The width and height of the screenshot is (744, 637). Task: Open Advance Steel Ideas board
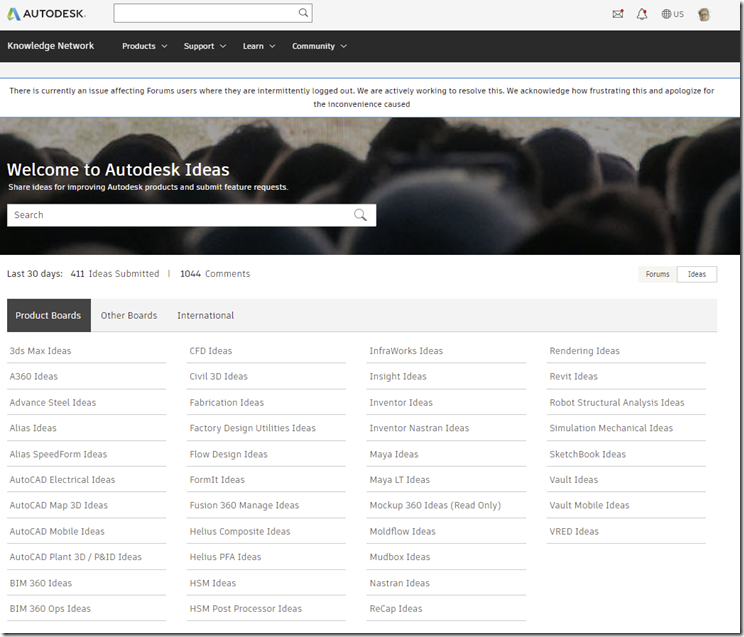click(x=53, y=403)
